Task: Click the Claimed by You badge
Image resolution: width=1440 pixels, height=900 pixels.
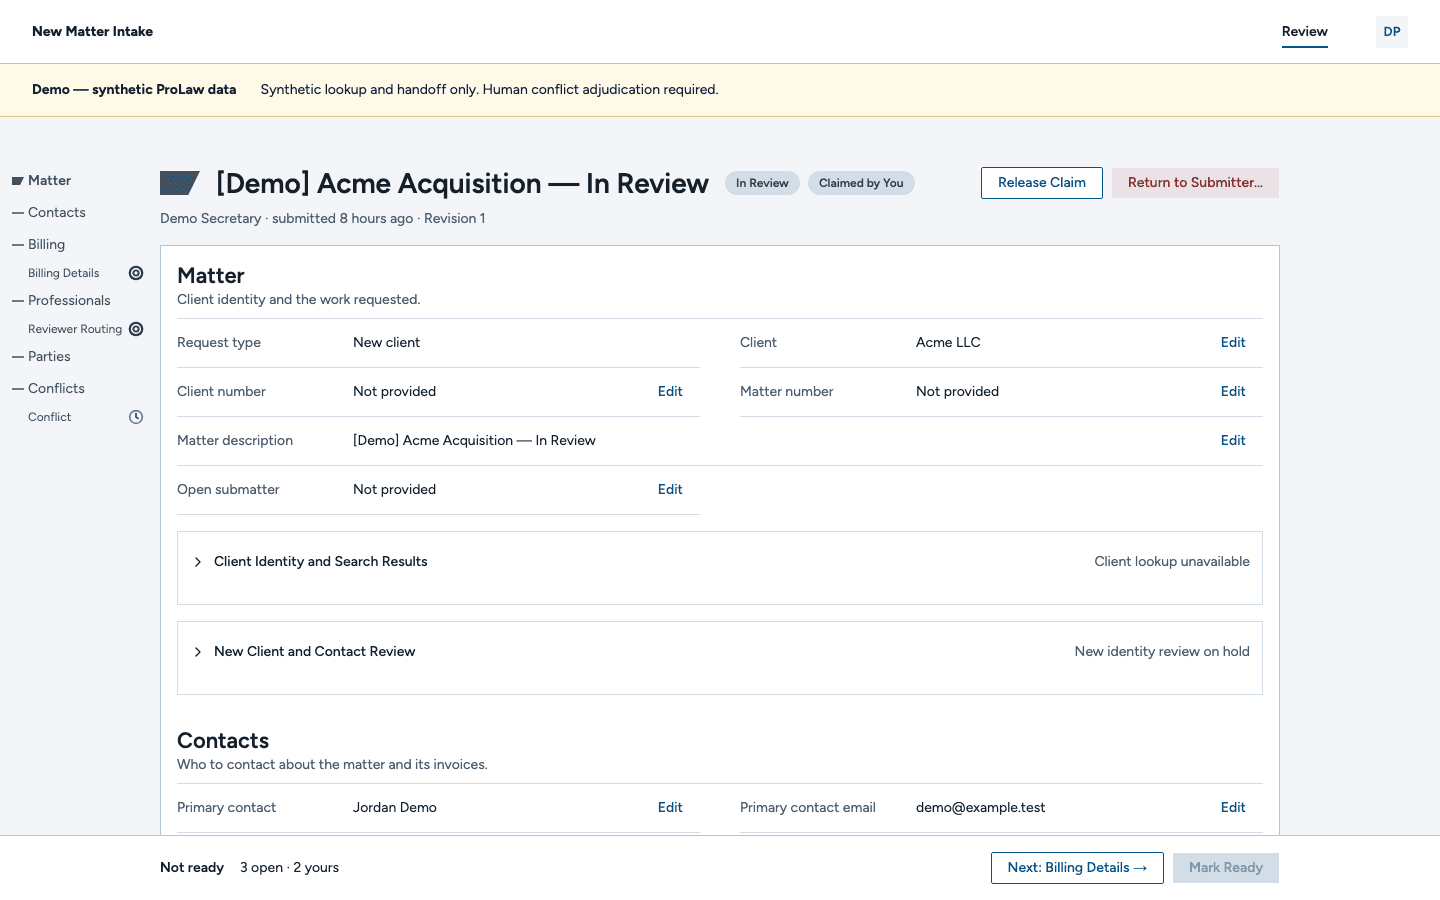Action: tap(861, 183)
